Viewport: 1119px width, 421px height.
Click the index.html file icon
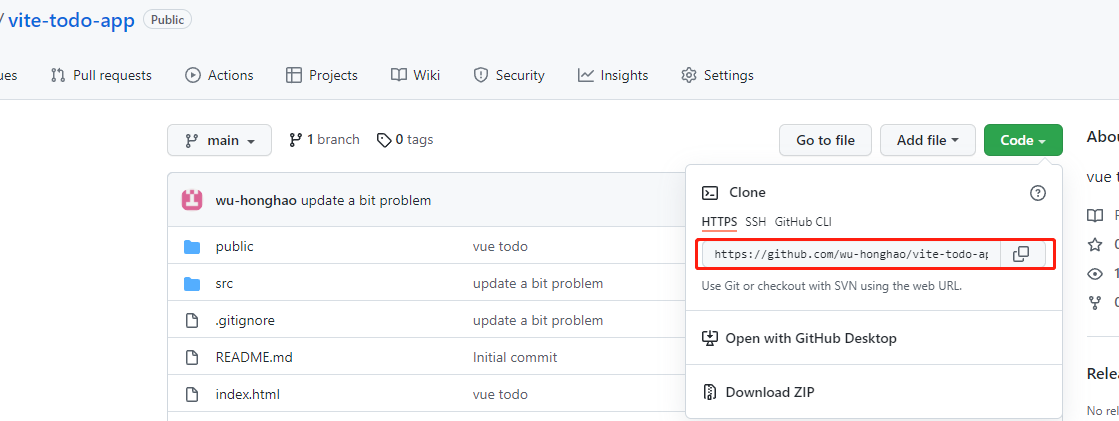(191, 395)
